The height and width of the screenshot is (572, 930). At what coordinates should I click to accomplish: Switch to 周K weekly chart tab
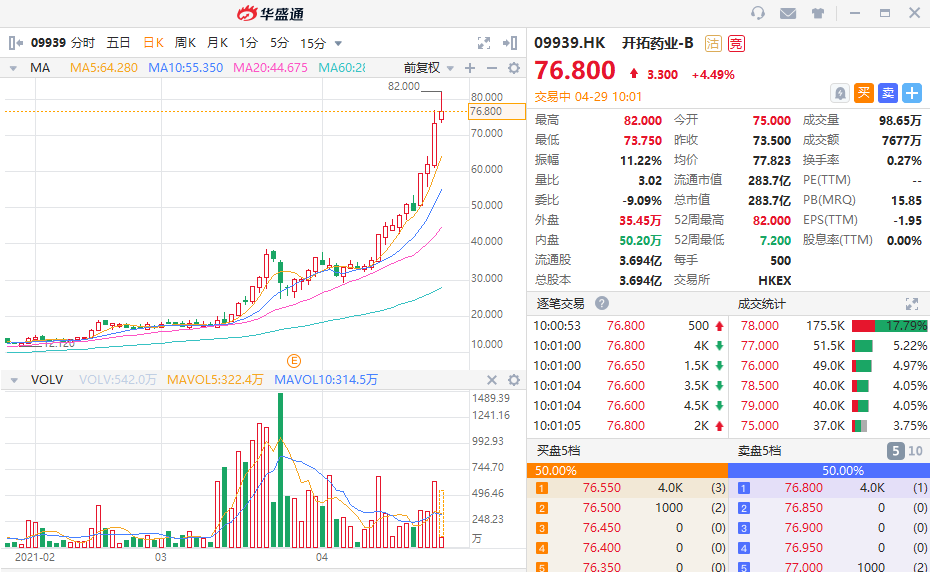tap(186, 43)
